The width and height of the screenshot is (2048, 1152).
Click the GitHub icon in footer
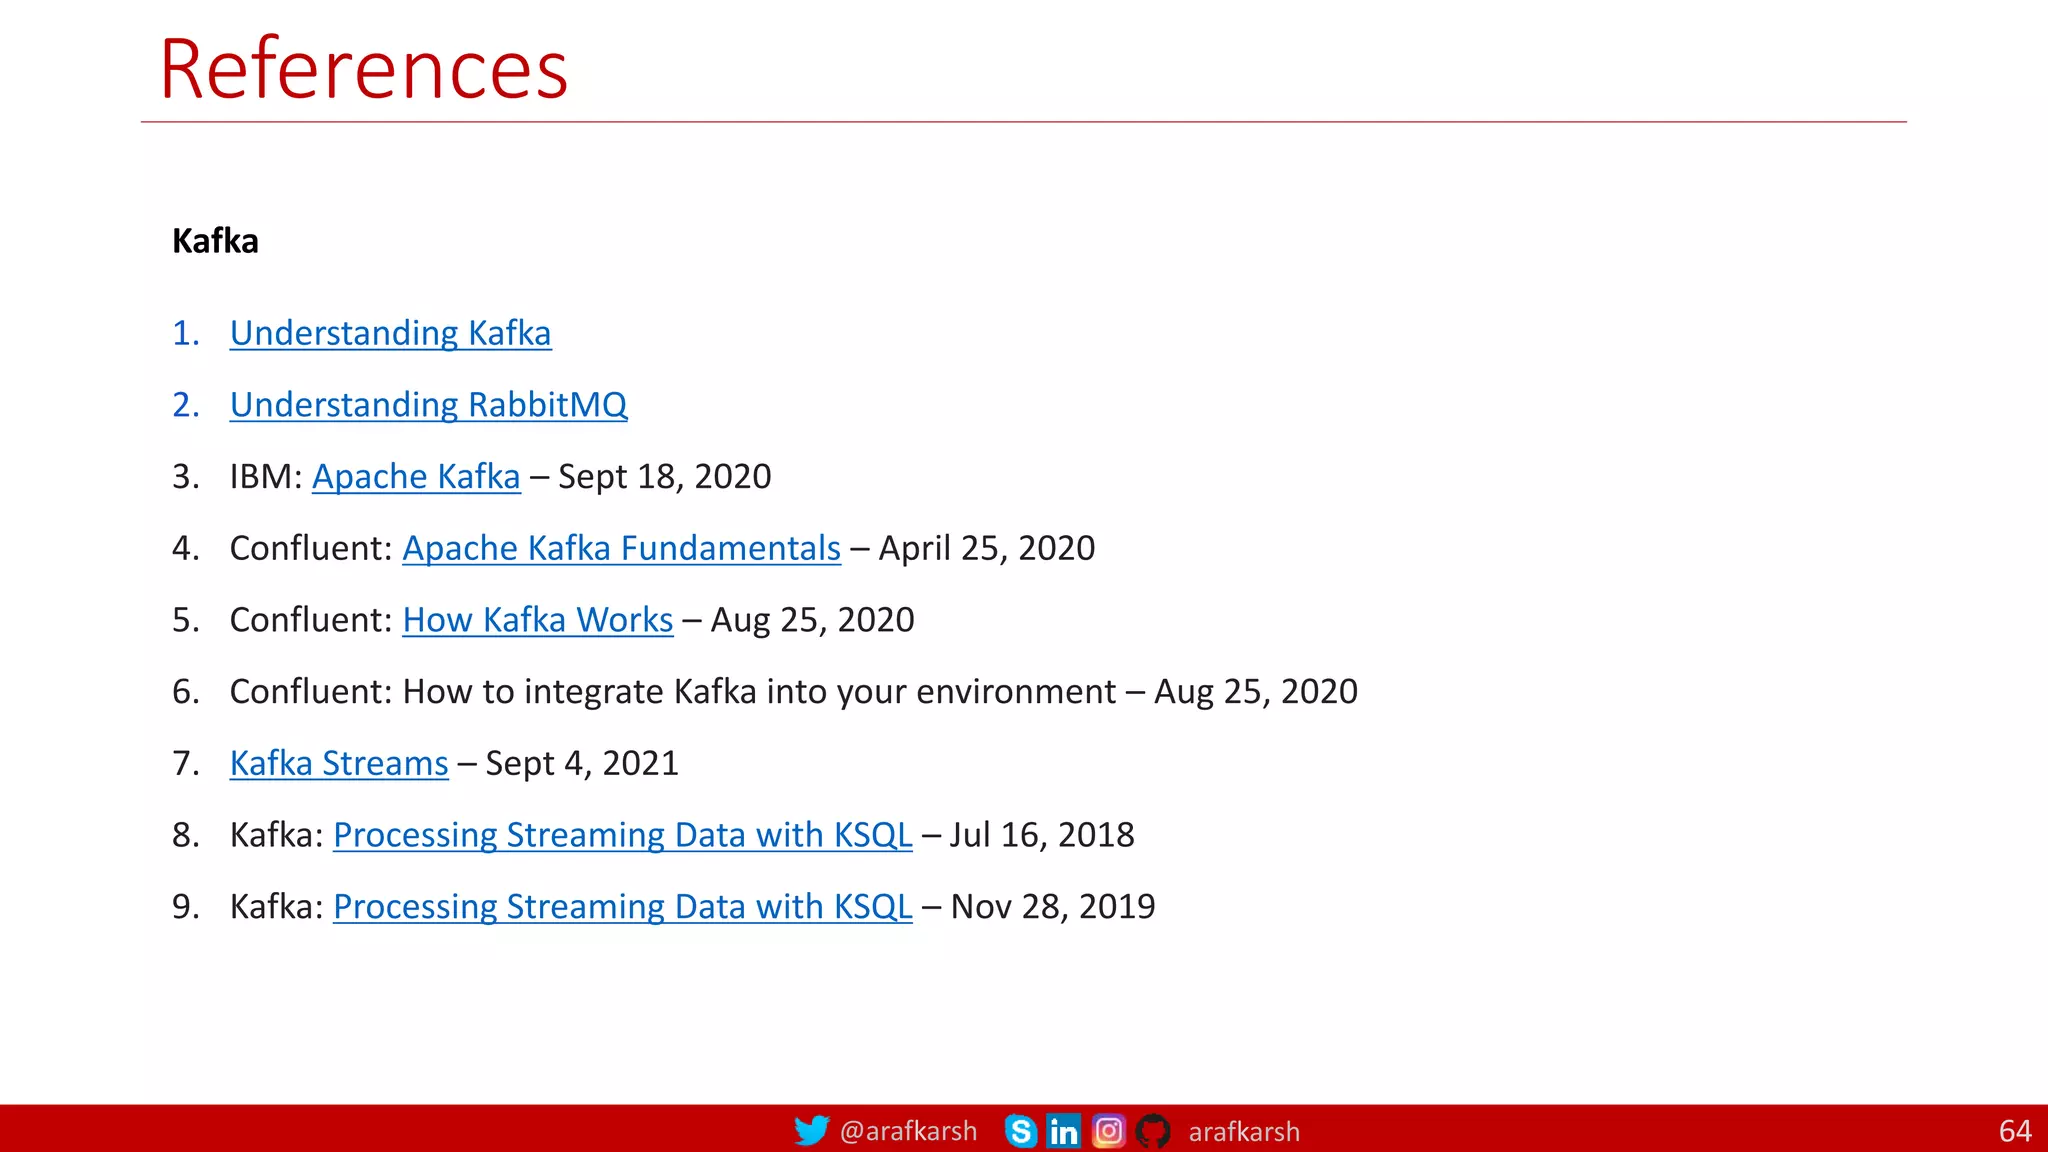coord(1153,1131)
